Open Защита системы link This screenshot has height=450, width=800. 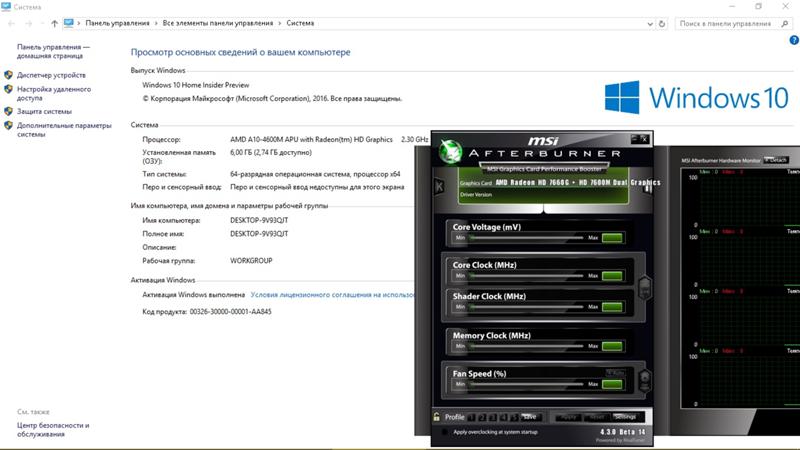point(44,111)
